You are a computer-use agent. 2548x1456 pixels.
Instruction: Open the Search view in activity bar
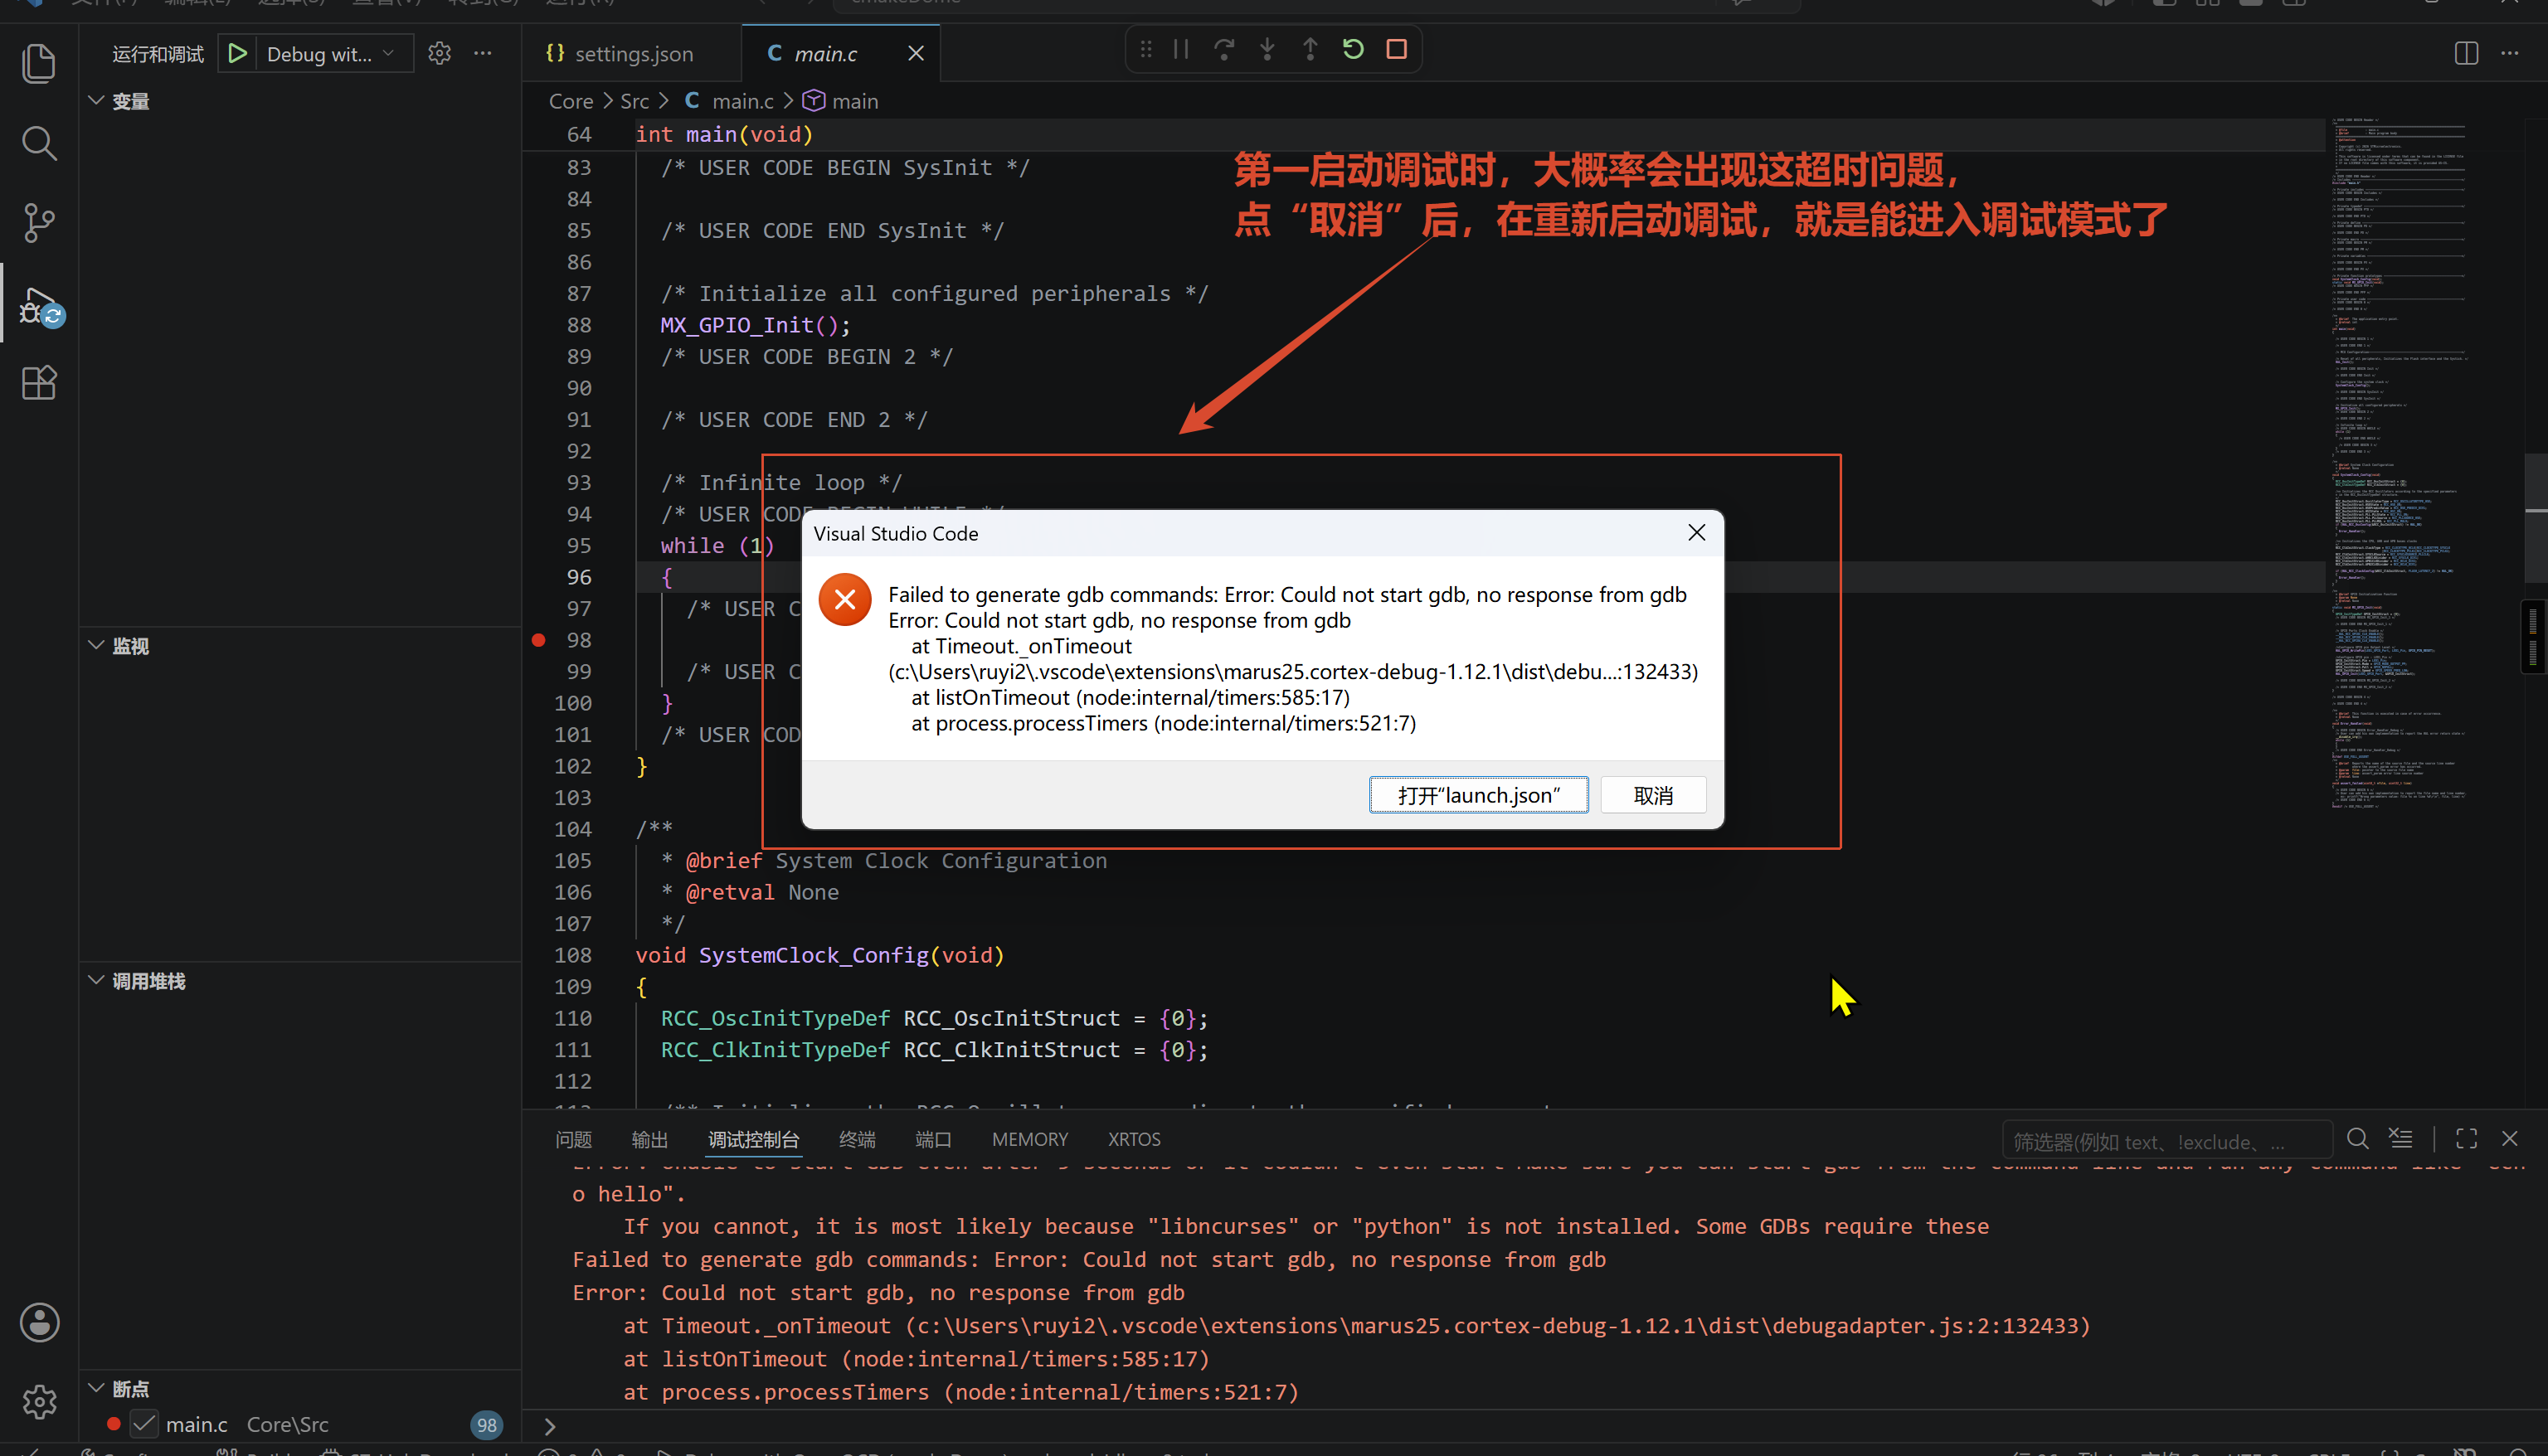[39, 144]
